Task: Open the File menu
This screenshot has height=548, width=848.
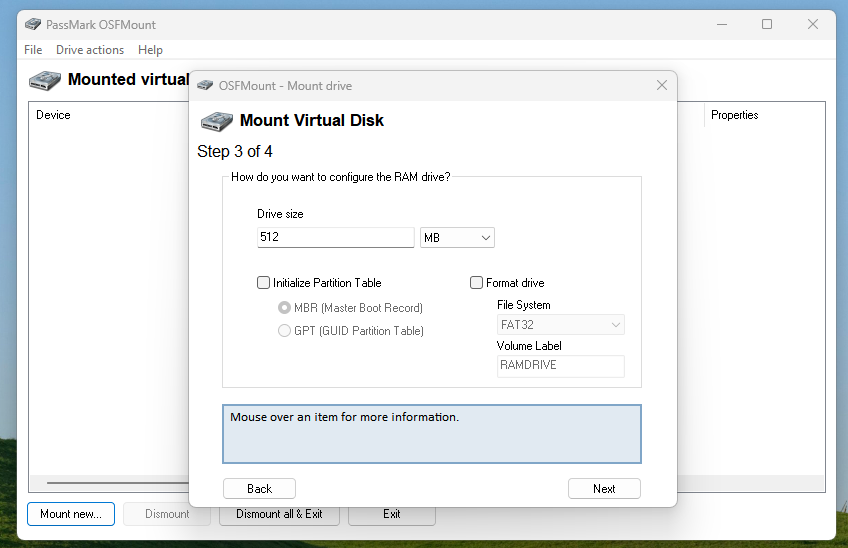Action: (33, 50)
